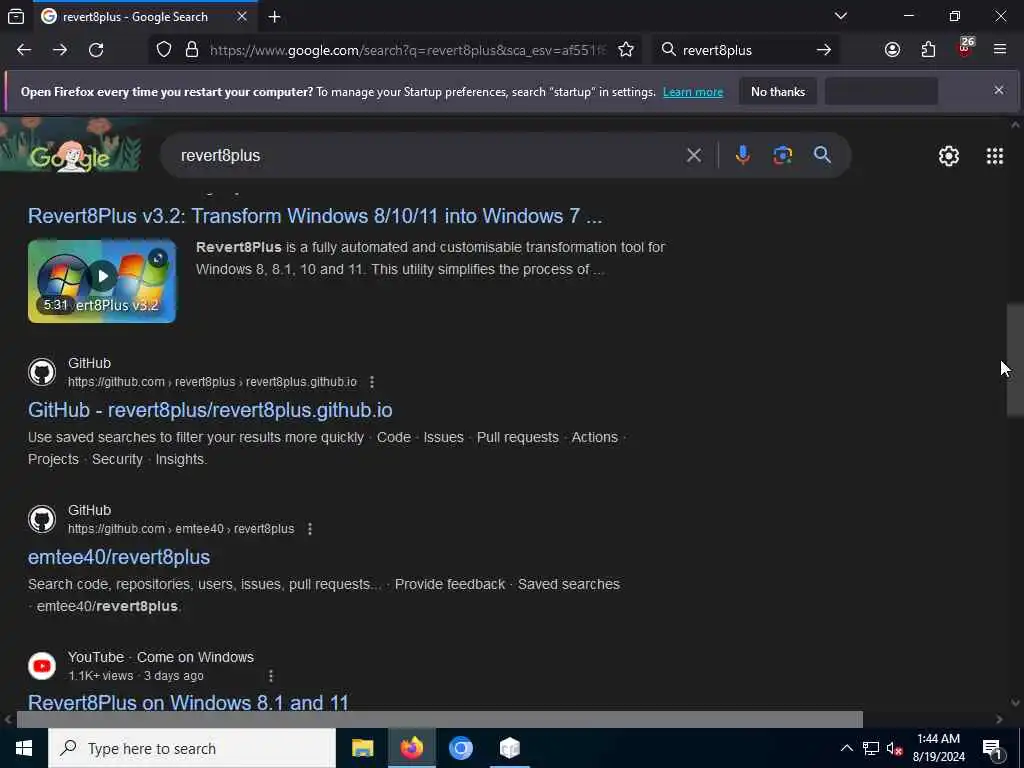Click YouTube favicon of Come on Windows
The image size is (1024, 768).
coord(42,666)
